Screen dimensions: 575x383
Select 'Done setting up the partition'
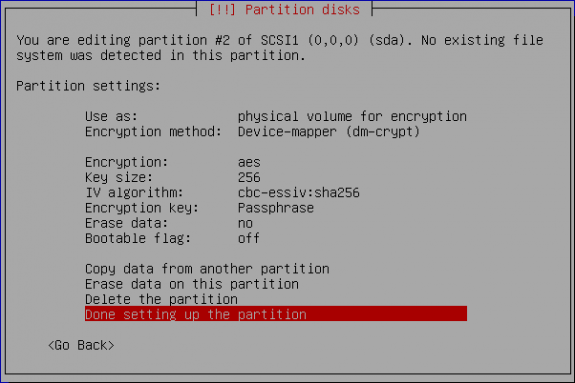(x=276, y=314)
